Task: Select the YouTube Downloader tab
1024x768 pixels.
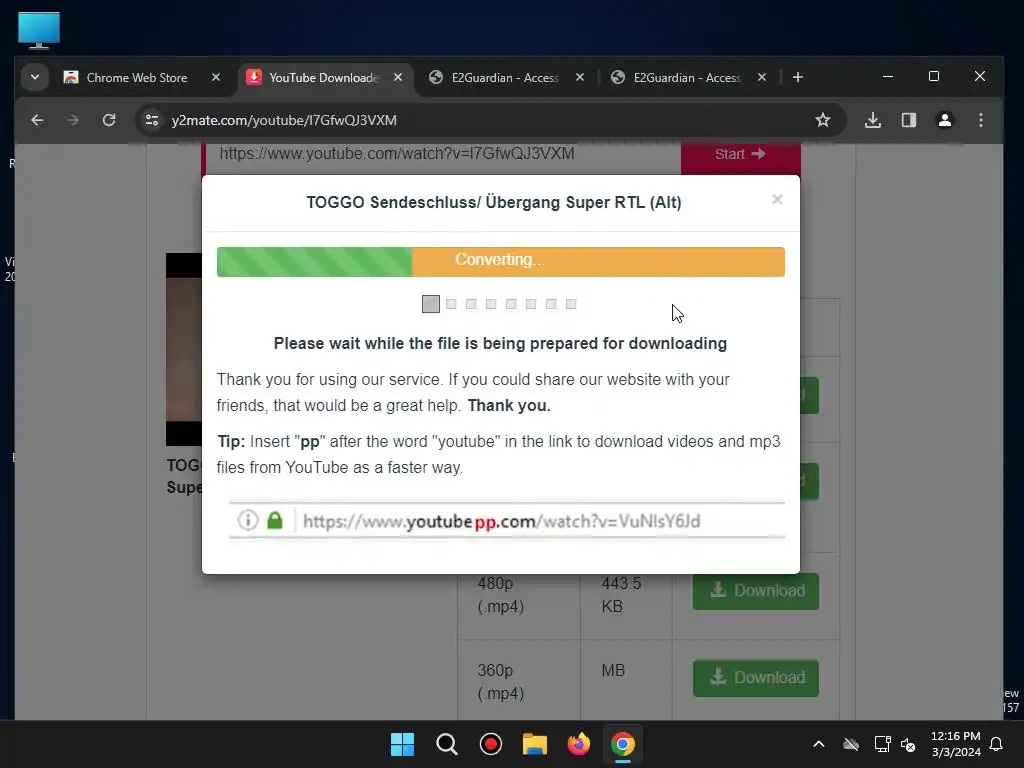Action: coord(325,78)
